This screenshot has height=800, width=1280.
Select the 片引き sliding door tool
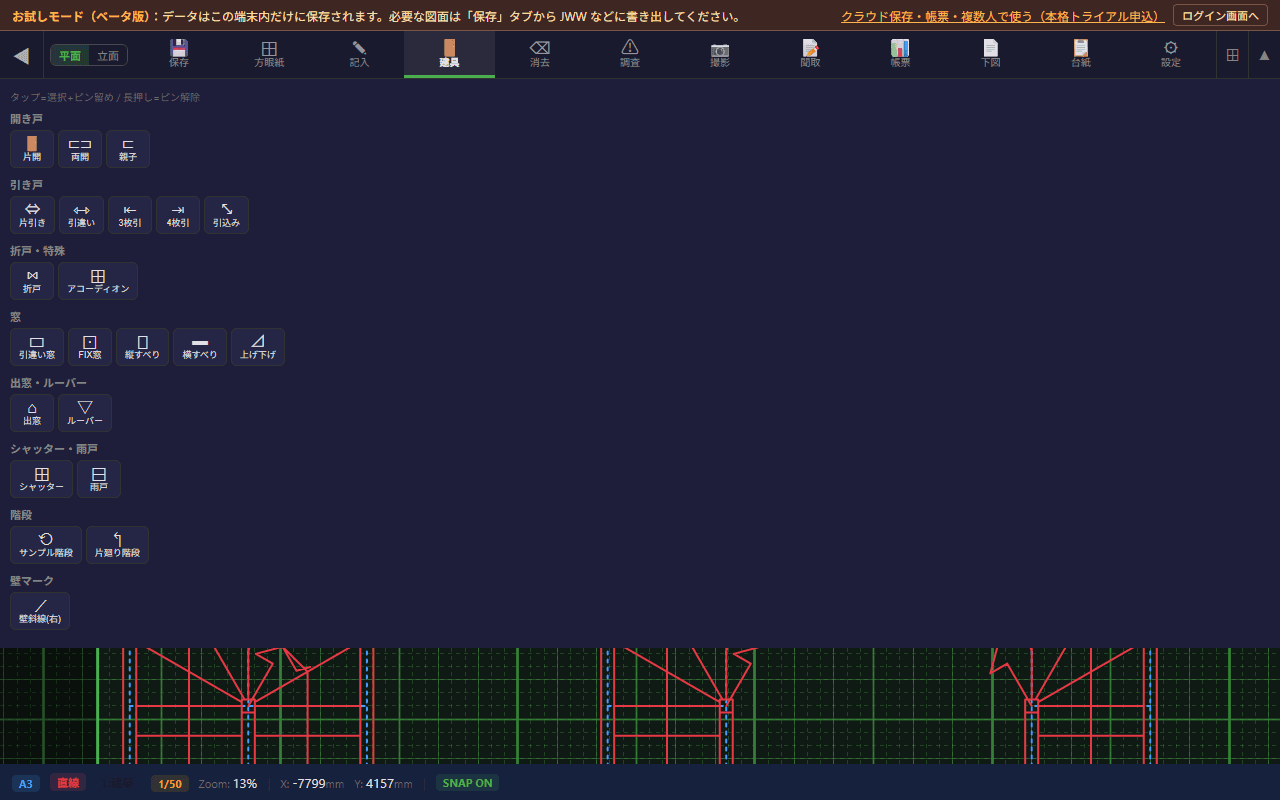point(32,215)
